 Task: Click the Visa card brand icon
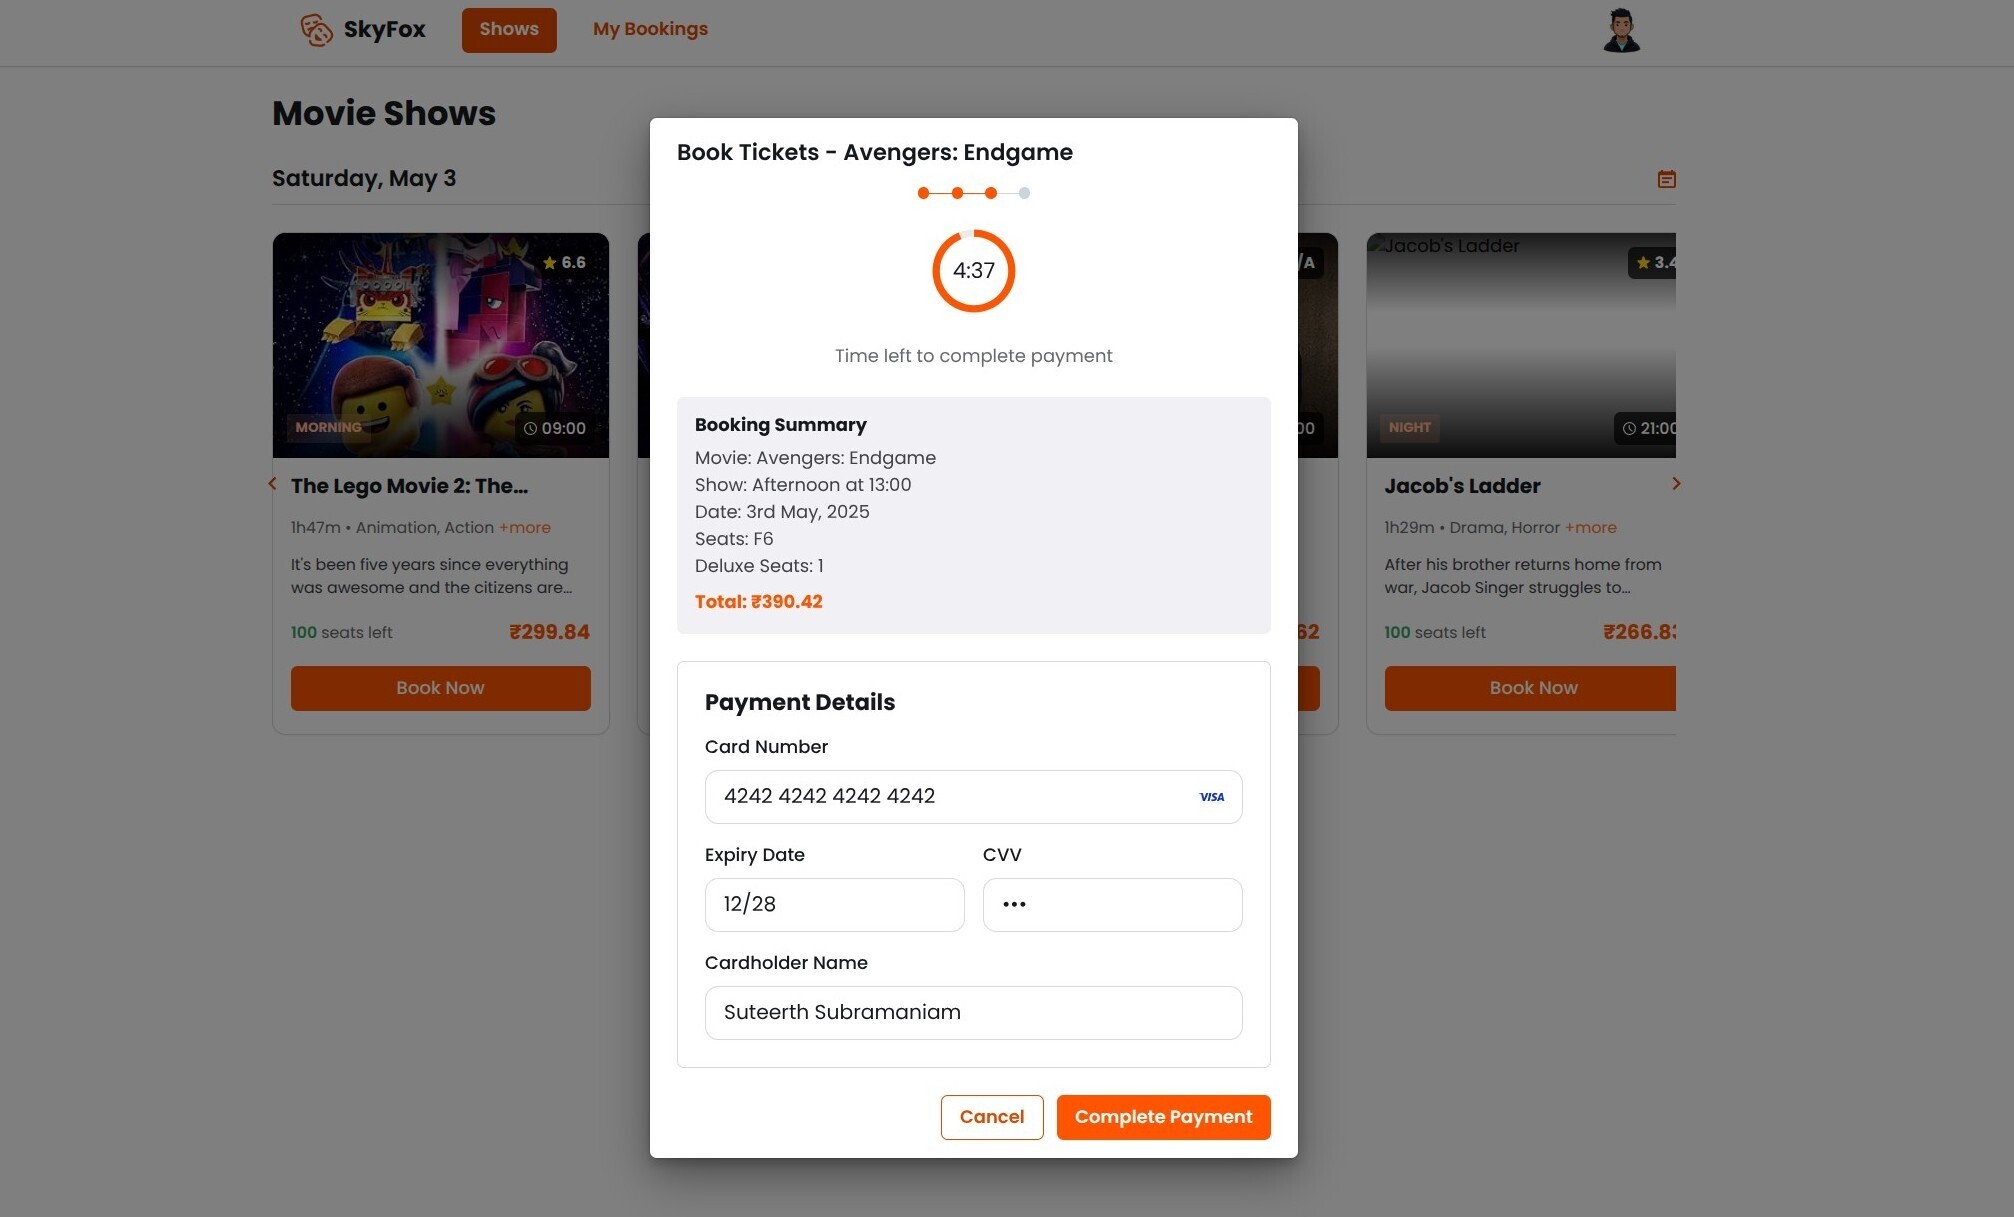pos(1212,797)
